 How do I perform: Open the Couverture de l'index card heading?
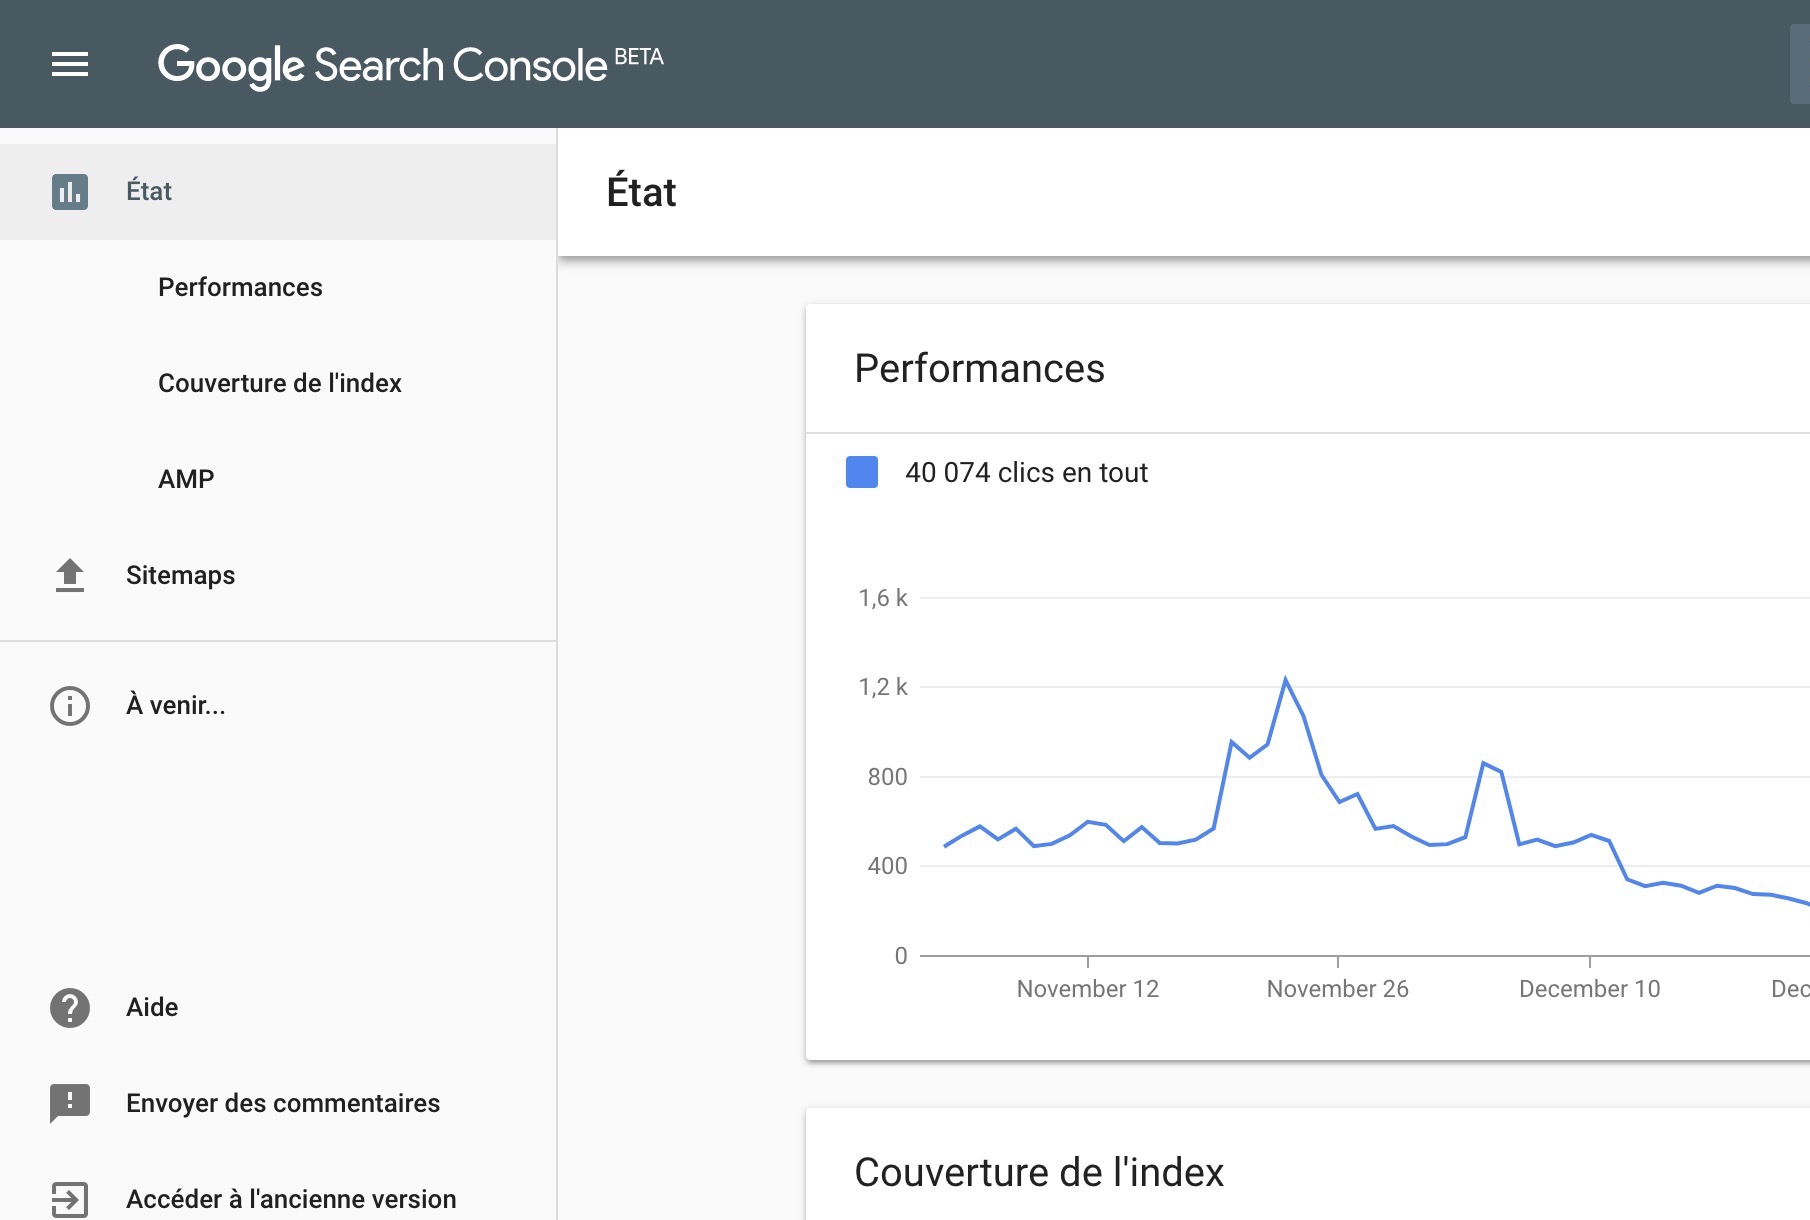1039,1172
